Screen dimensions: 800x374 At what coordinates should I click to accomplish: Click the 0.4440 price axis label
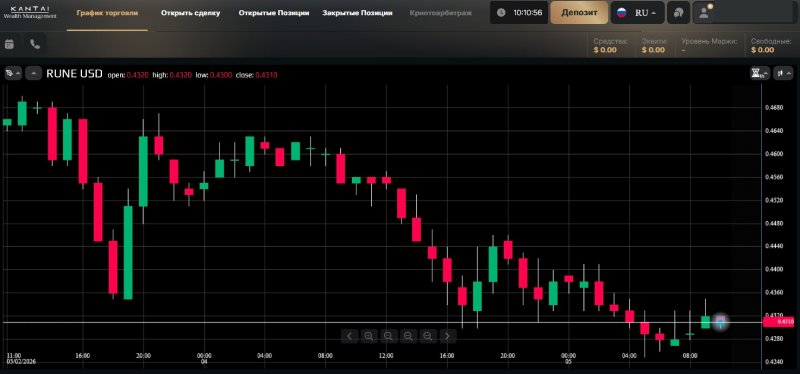[774, 246]
